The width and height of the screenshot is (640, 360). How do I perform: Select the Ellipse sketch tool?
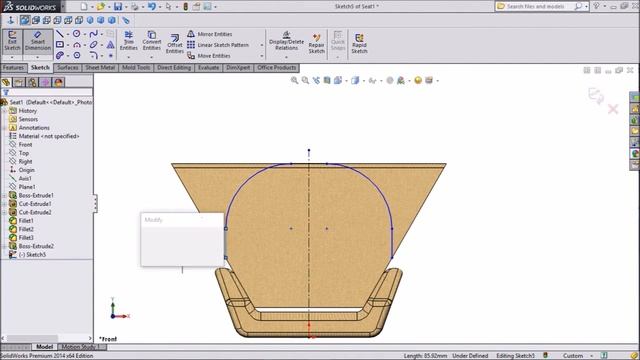click(x=93, y=44)
